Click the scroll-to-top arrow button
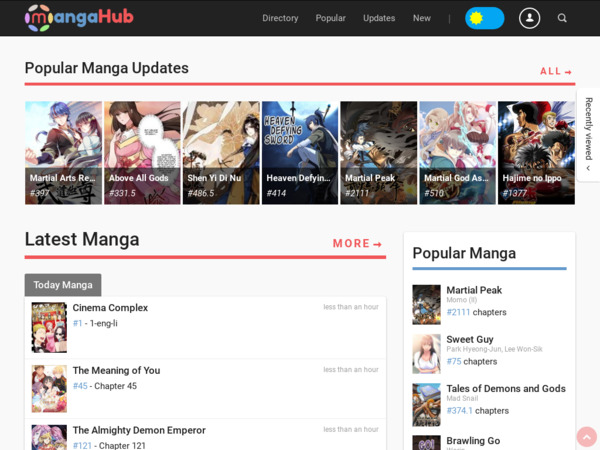Image resolution: width=600 pixels, height=450 pixels. 587,437
